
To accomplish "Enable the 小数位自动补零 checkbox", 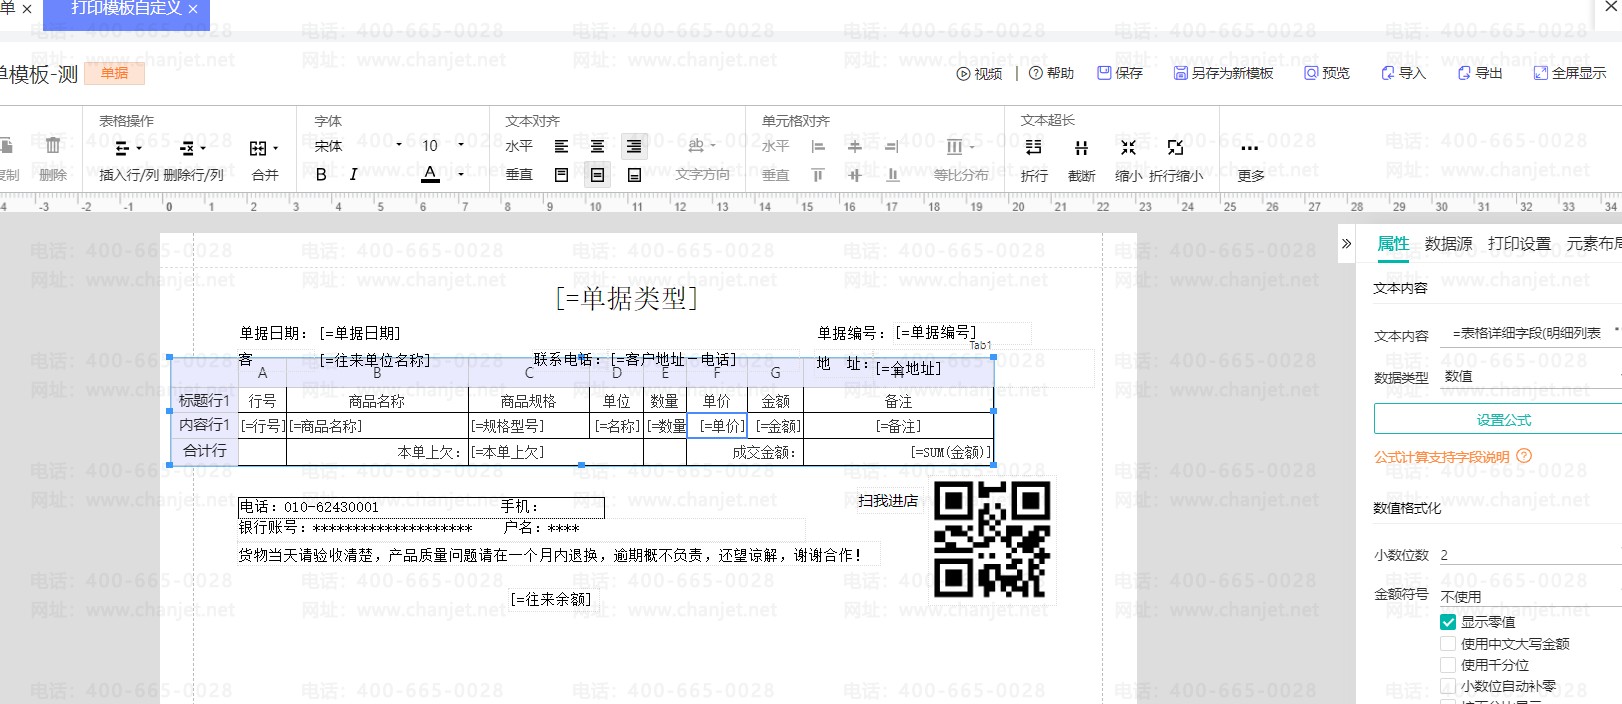I will (1448, 686).
